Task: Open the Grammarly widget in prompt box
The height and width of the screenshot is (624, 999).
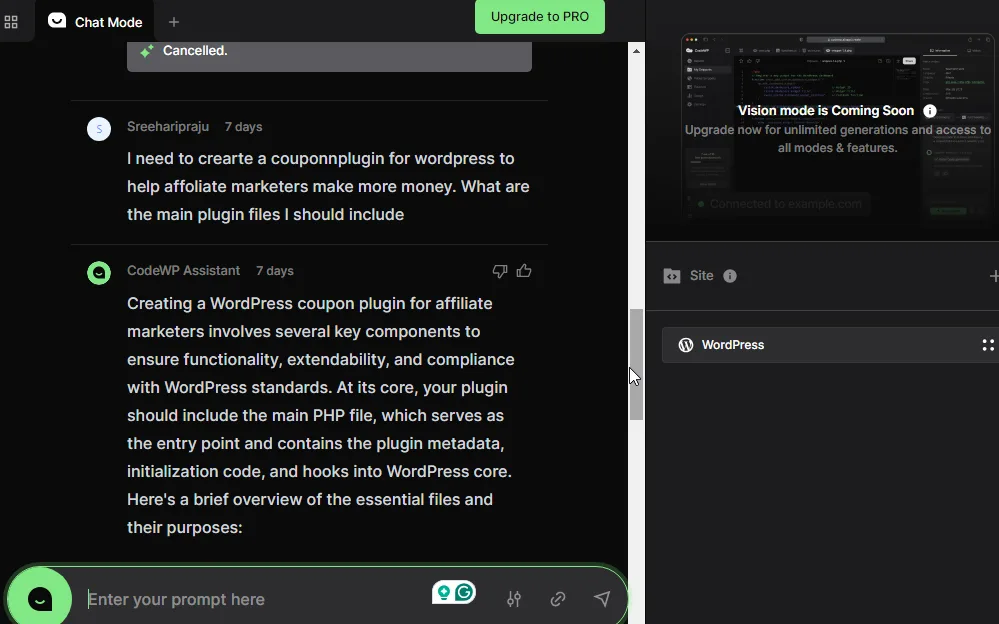Action: pos(454,593)
